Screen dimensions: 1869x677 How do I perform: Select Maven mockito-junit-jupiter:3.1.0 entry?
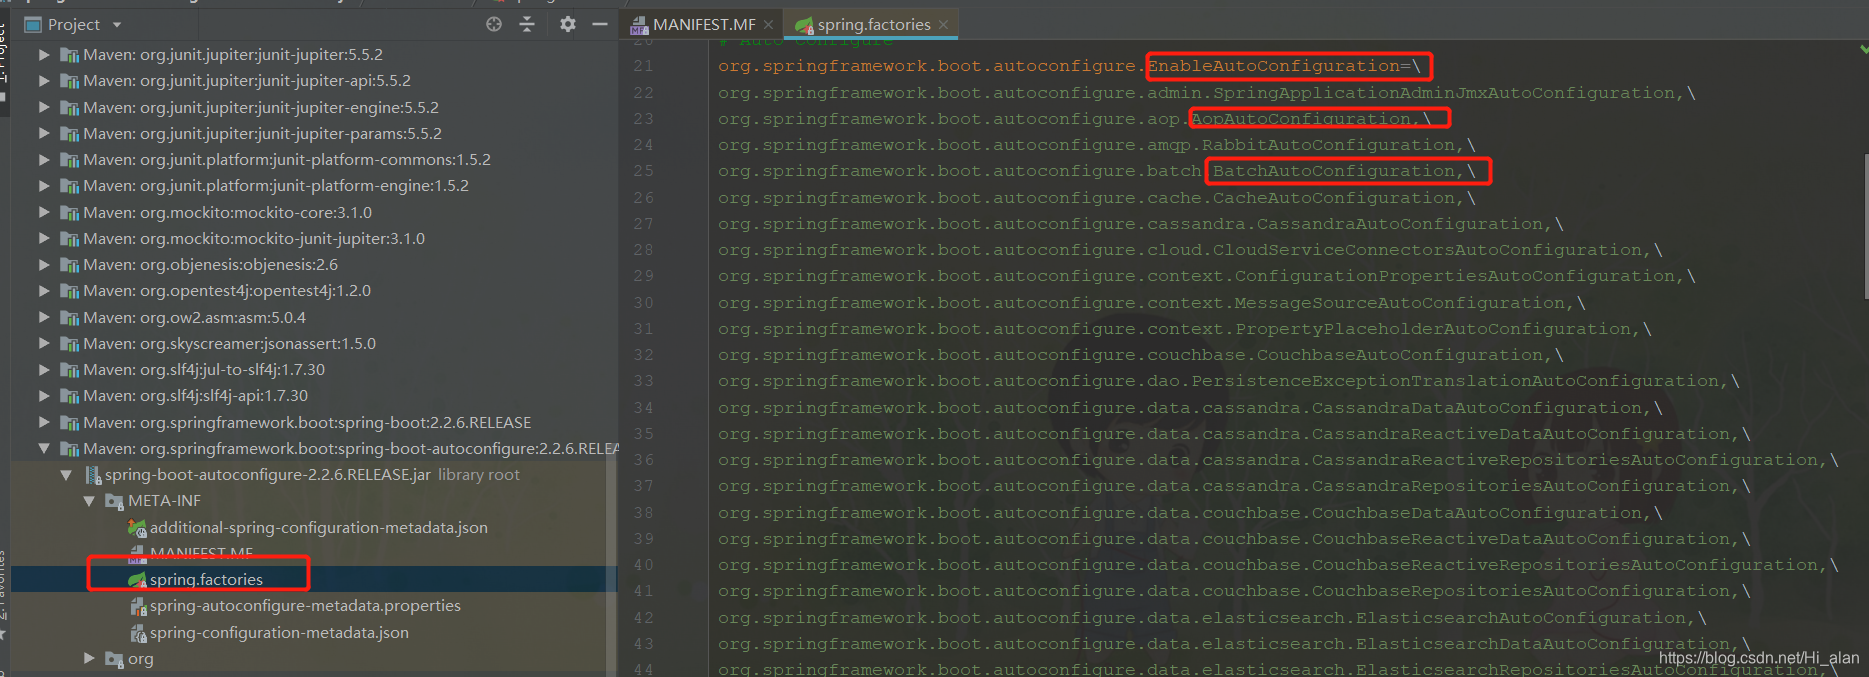[254, 238]
